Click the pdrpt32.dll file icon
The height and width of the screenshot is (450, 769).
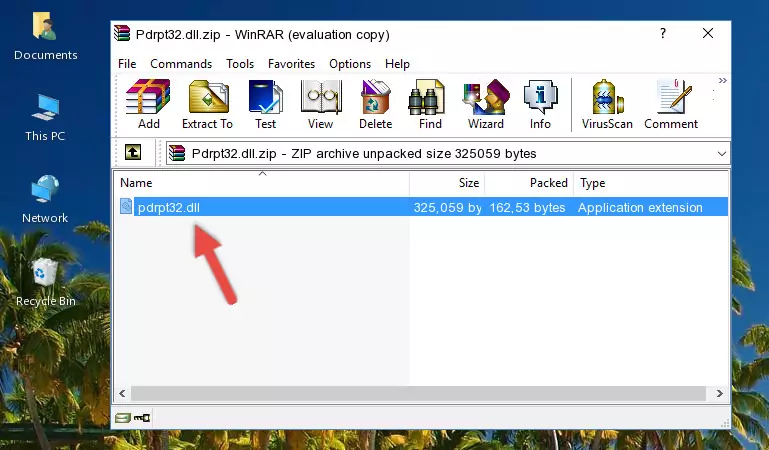click(126, 206)
